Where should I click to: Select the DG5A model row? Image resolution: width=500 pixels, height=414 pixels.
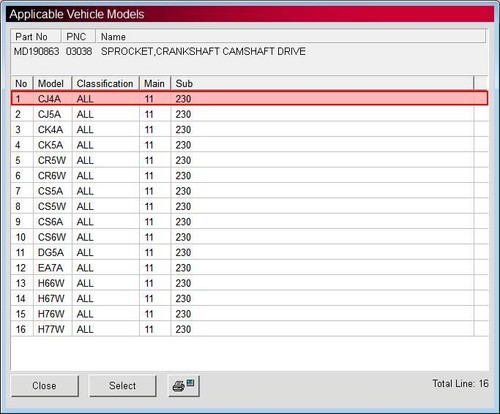(249, 252)
